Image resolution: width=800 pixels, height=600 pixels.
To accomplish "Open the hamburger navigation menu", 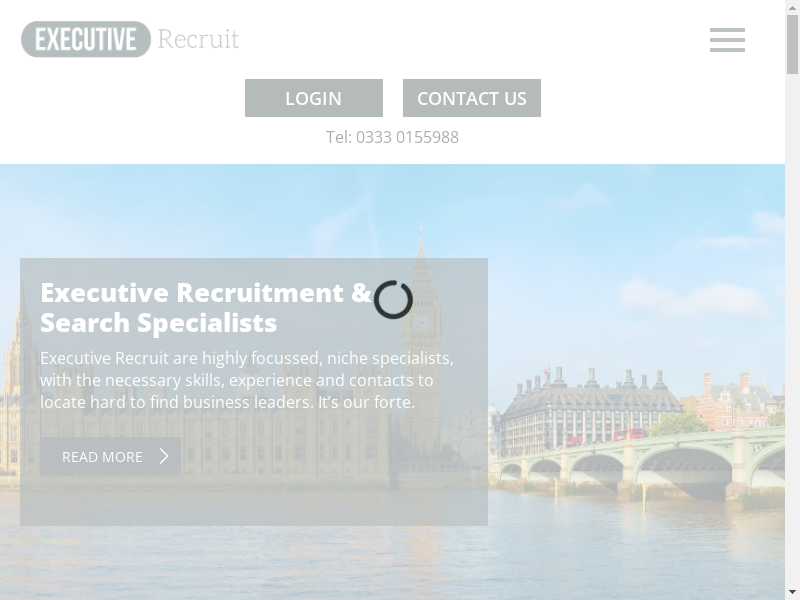I will 727,40.
